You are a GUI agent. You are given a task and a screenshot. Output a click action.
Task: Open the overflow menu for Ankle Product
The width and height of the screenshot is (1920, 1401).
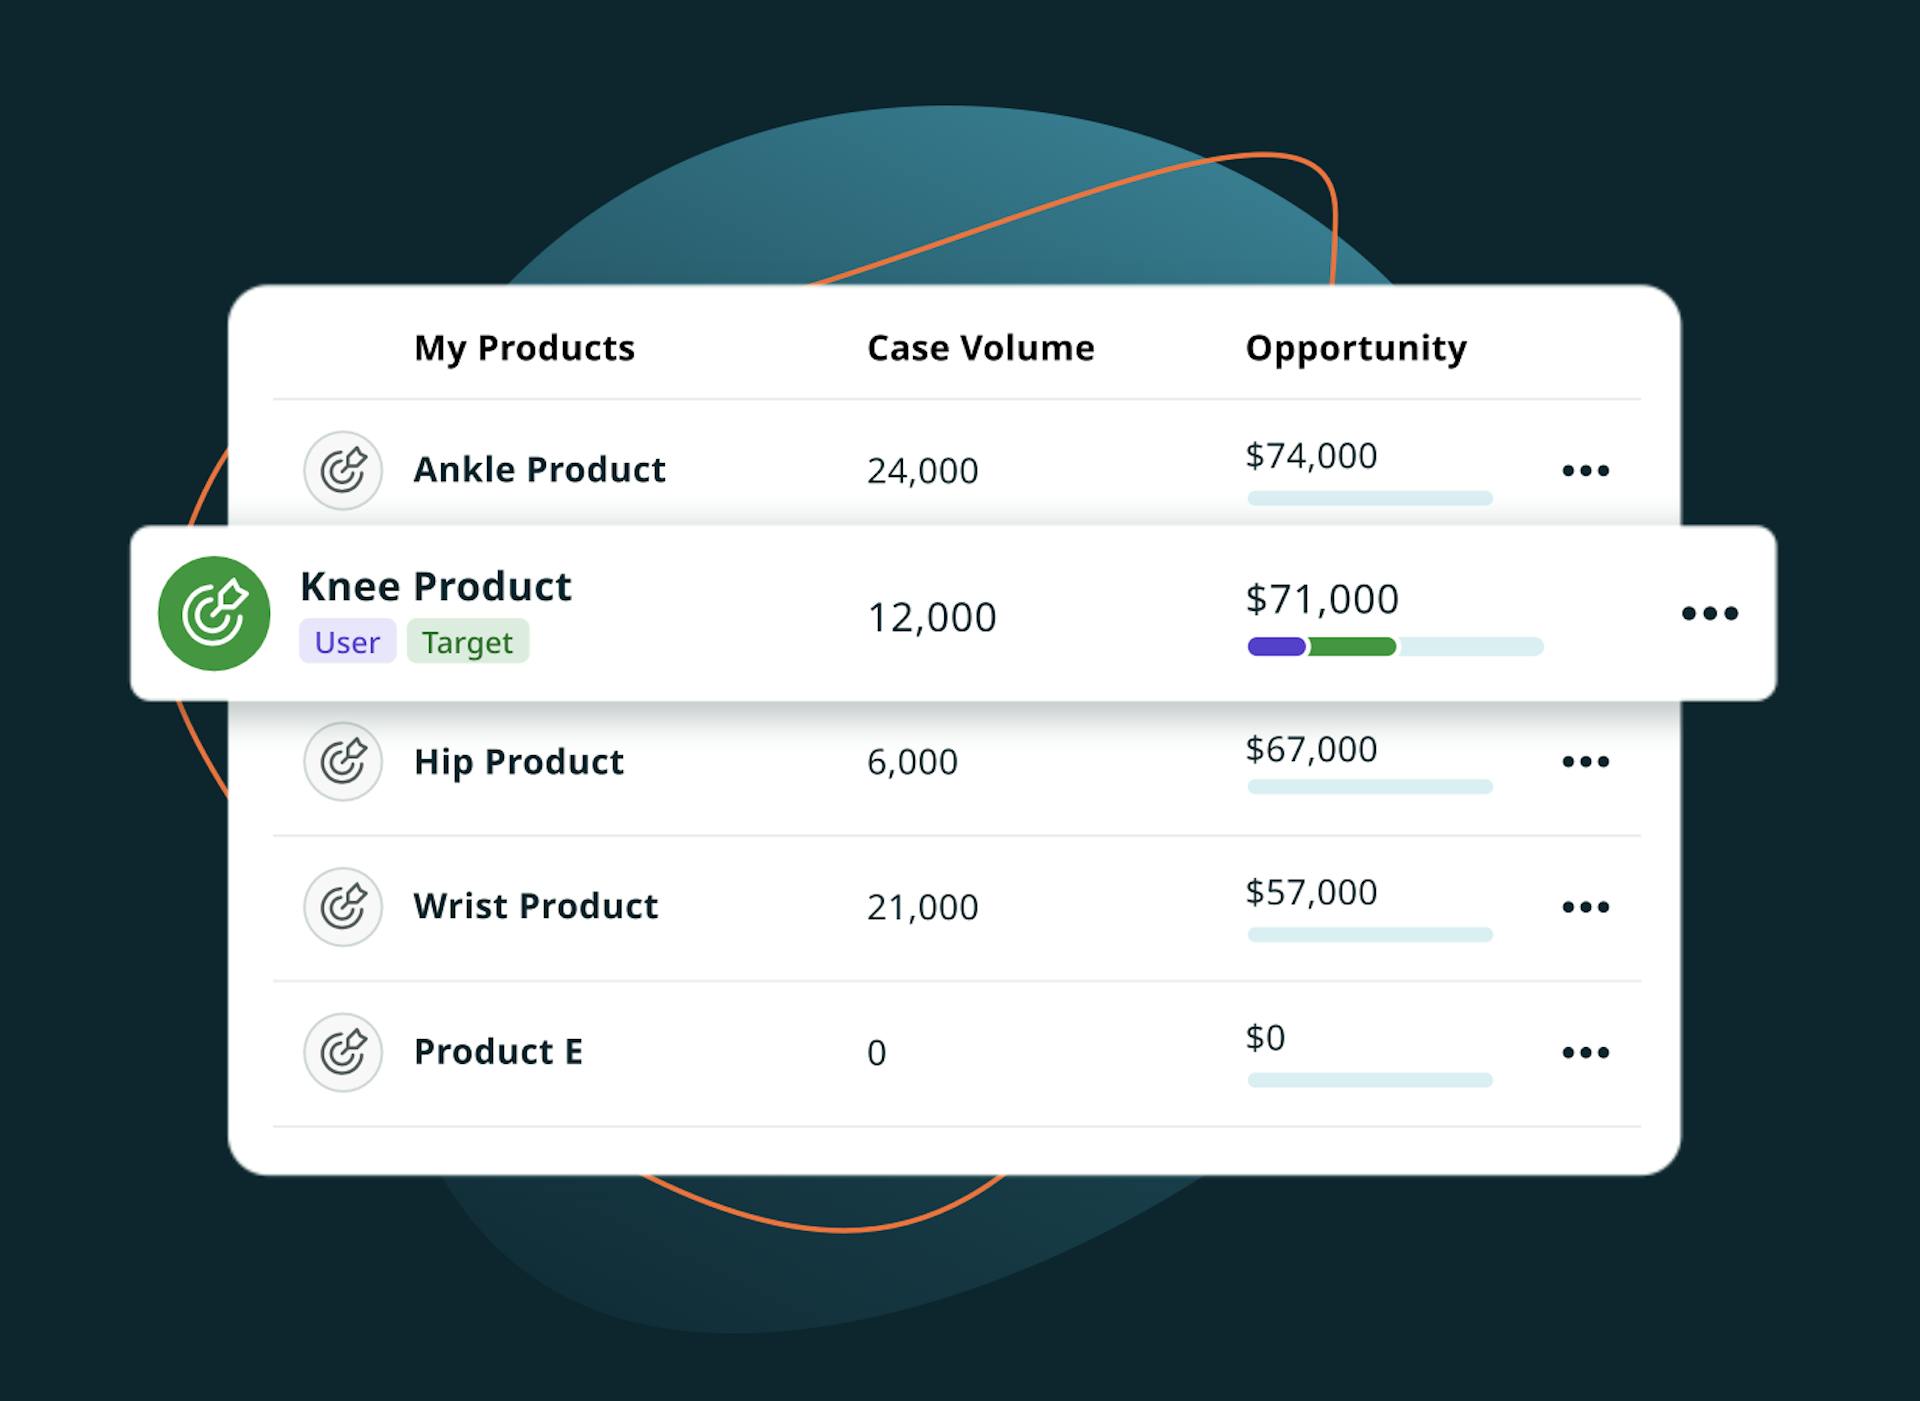(x=1585, y=470)
